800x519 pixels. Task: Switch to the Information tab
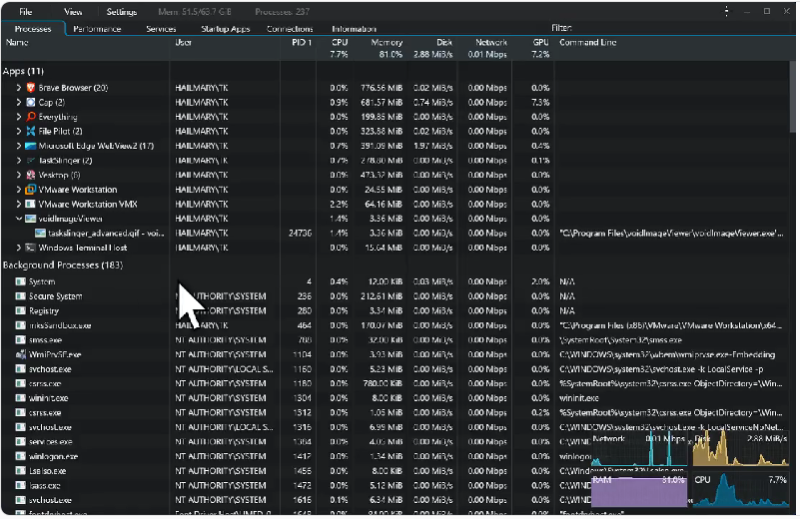354,29
